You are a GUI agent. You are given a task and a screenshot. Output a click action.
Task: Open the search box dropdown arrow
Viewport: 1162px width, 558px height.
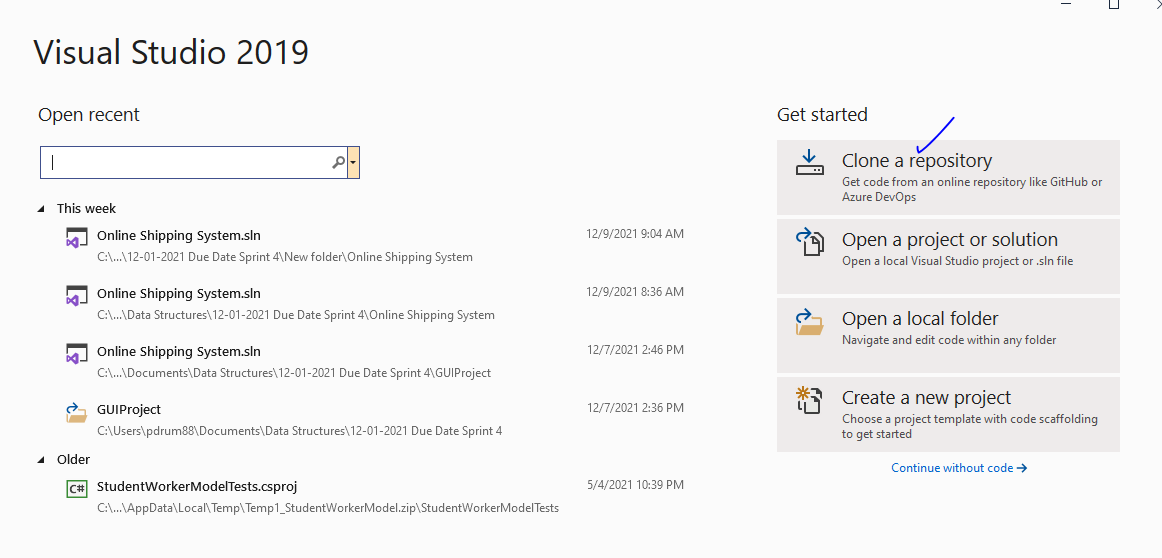[353, 162]
